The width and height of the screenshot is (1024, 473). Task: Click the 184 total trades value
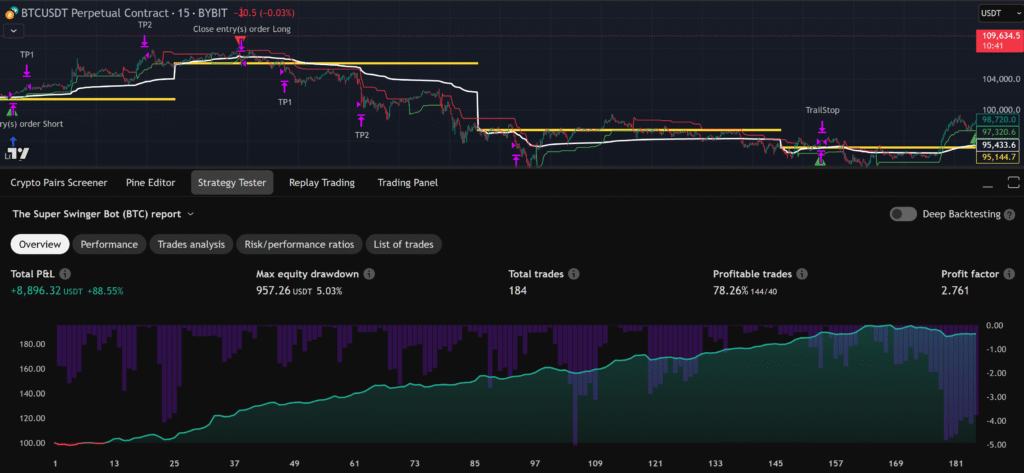coord(518,290)
